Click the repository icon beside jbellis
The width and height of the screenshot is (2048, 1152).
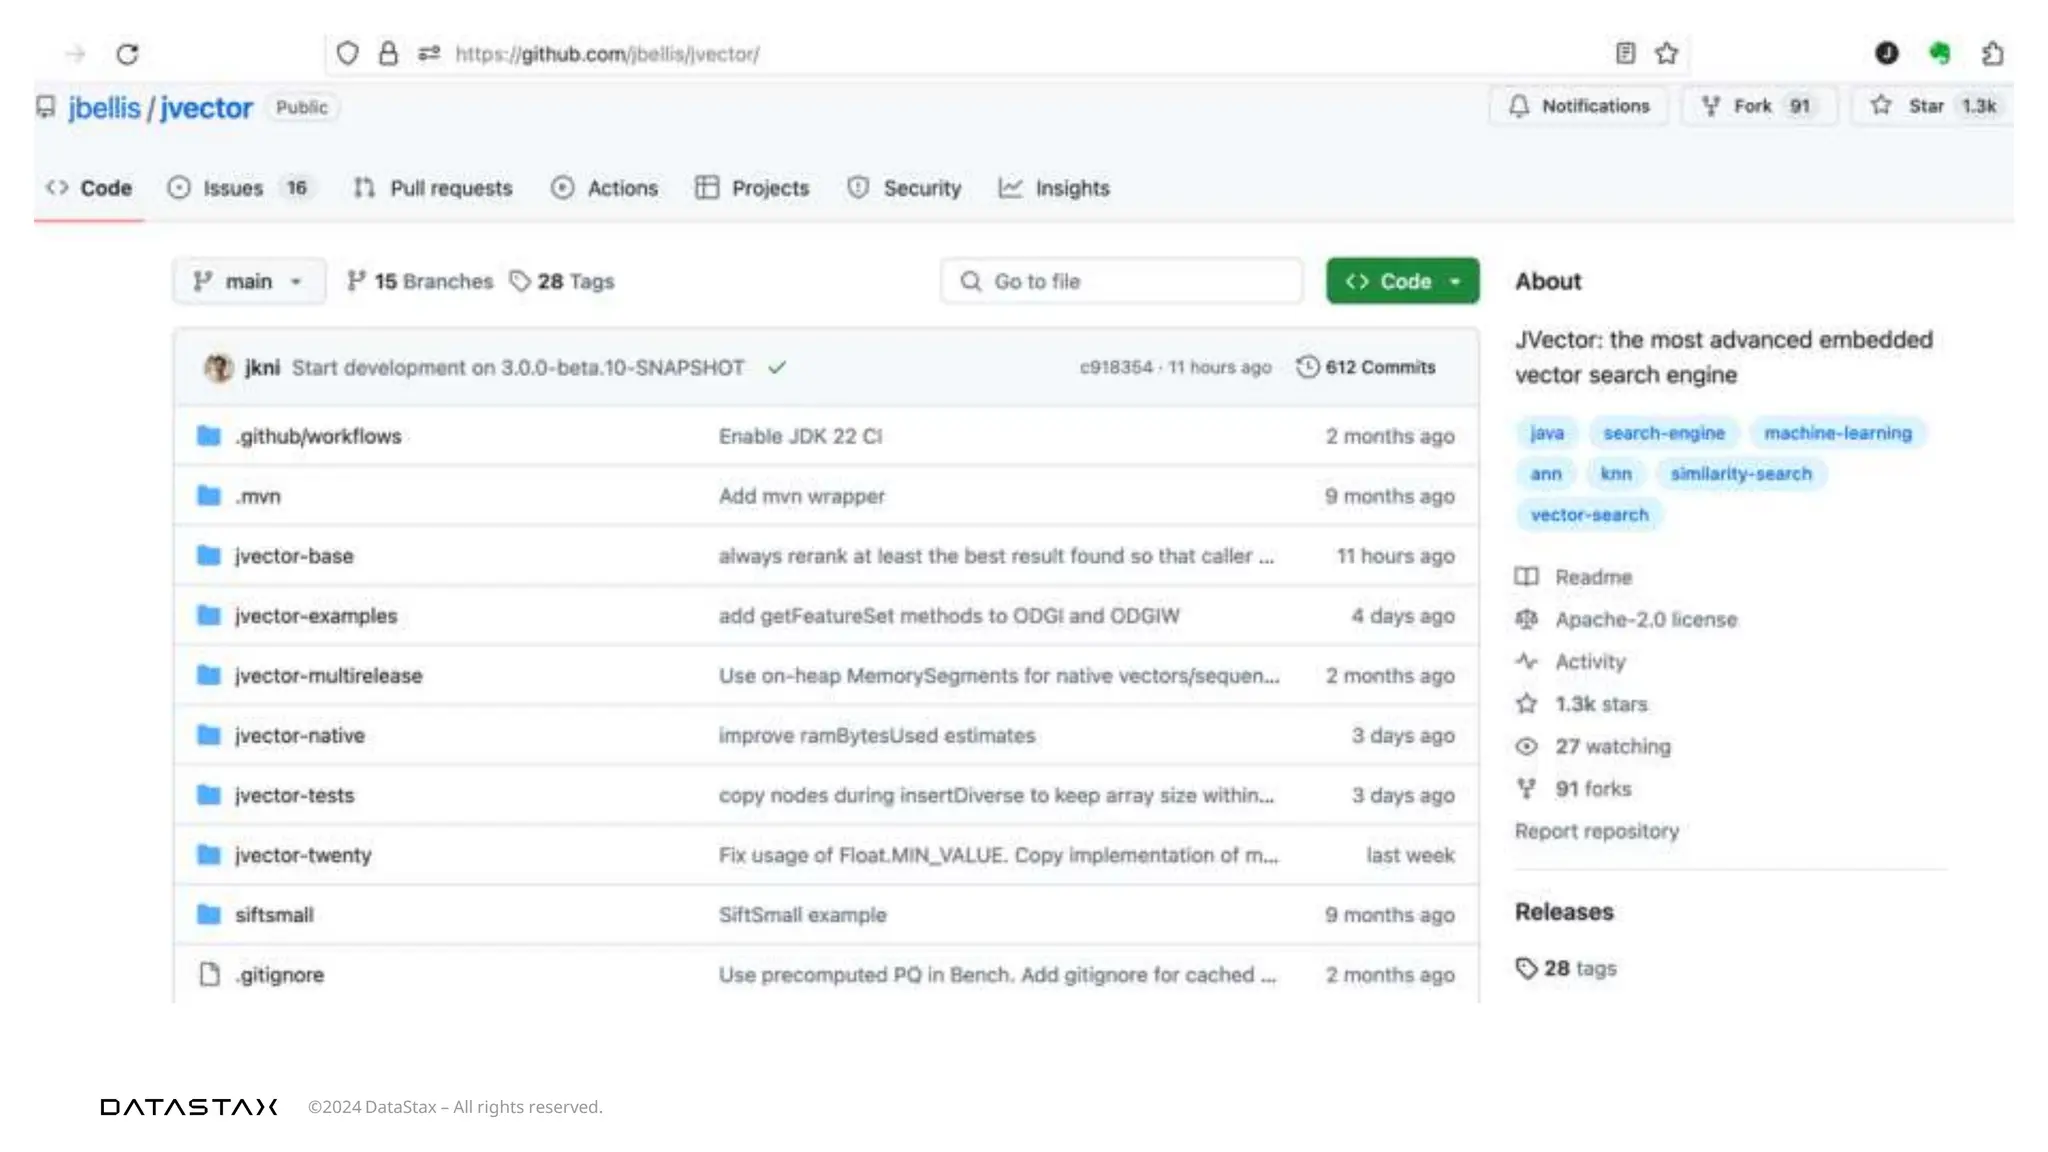pyautogui.click(x=46, y=107)
